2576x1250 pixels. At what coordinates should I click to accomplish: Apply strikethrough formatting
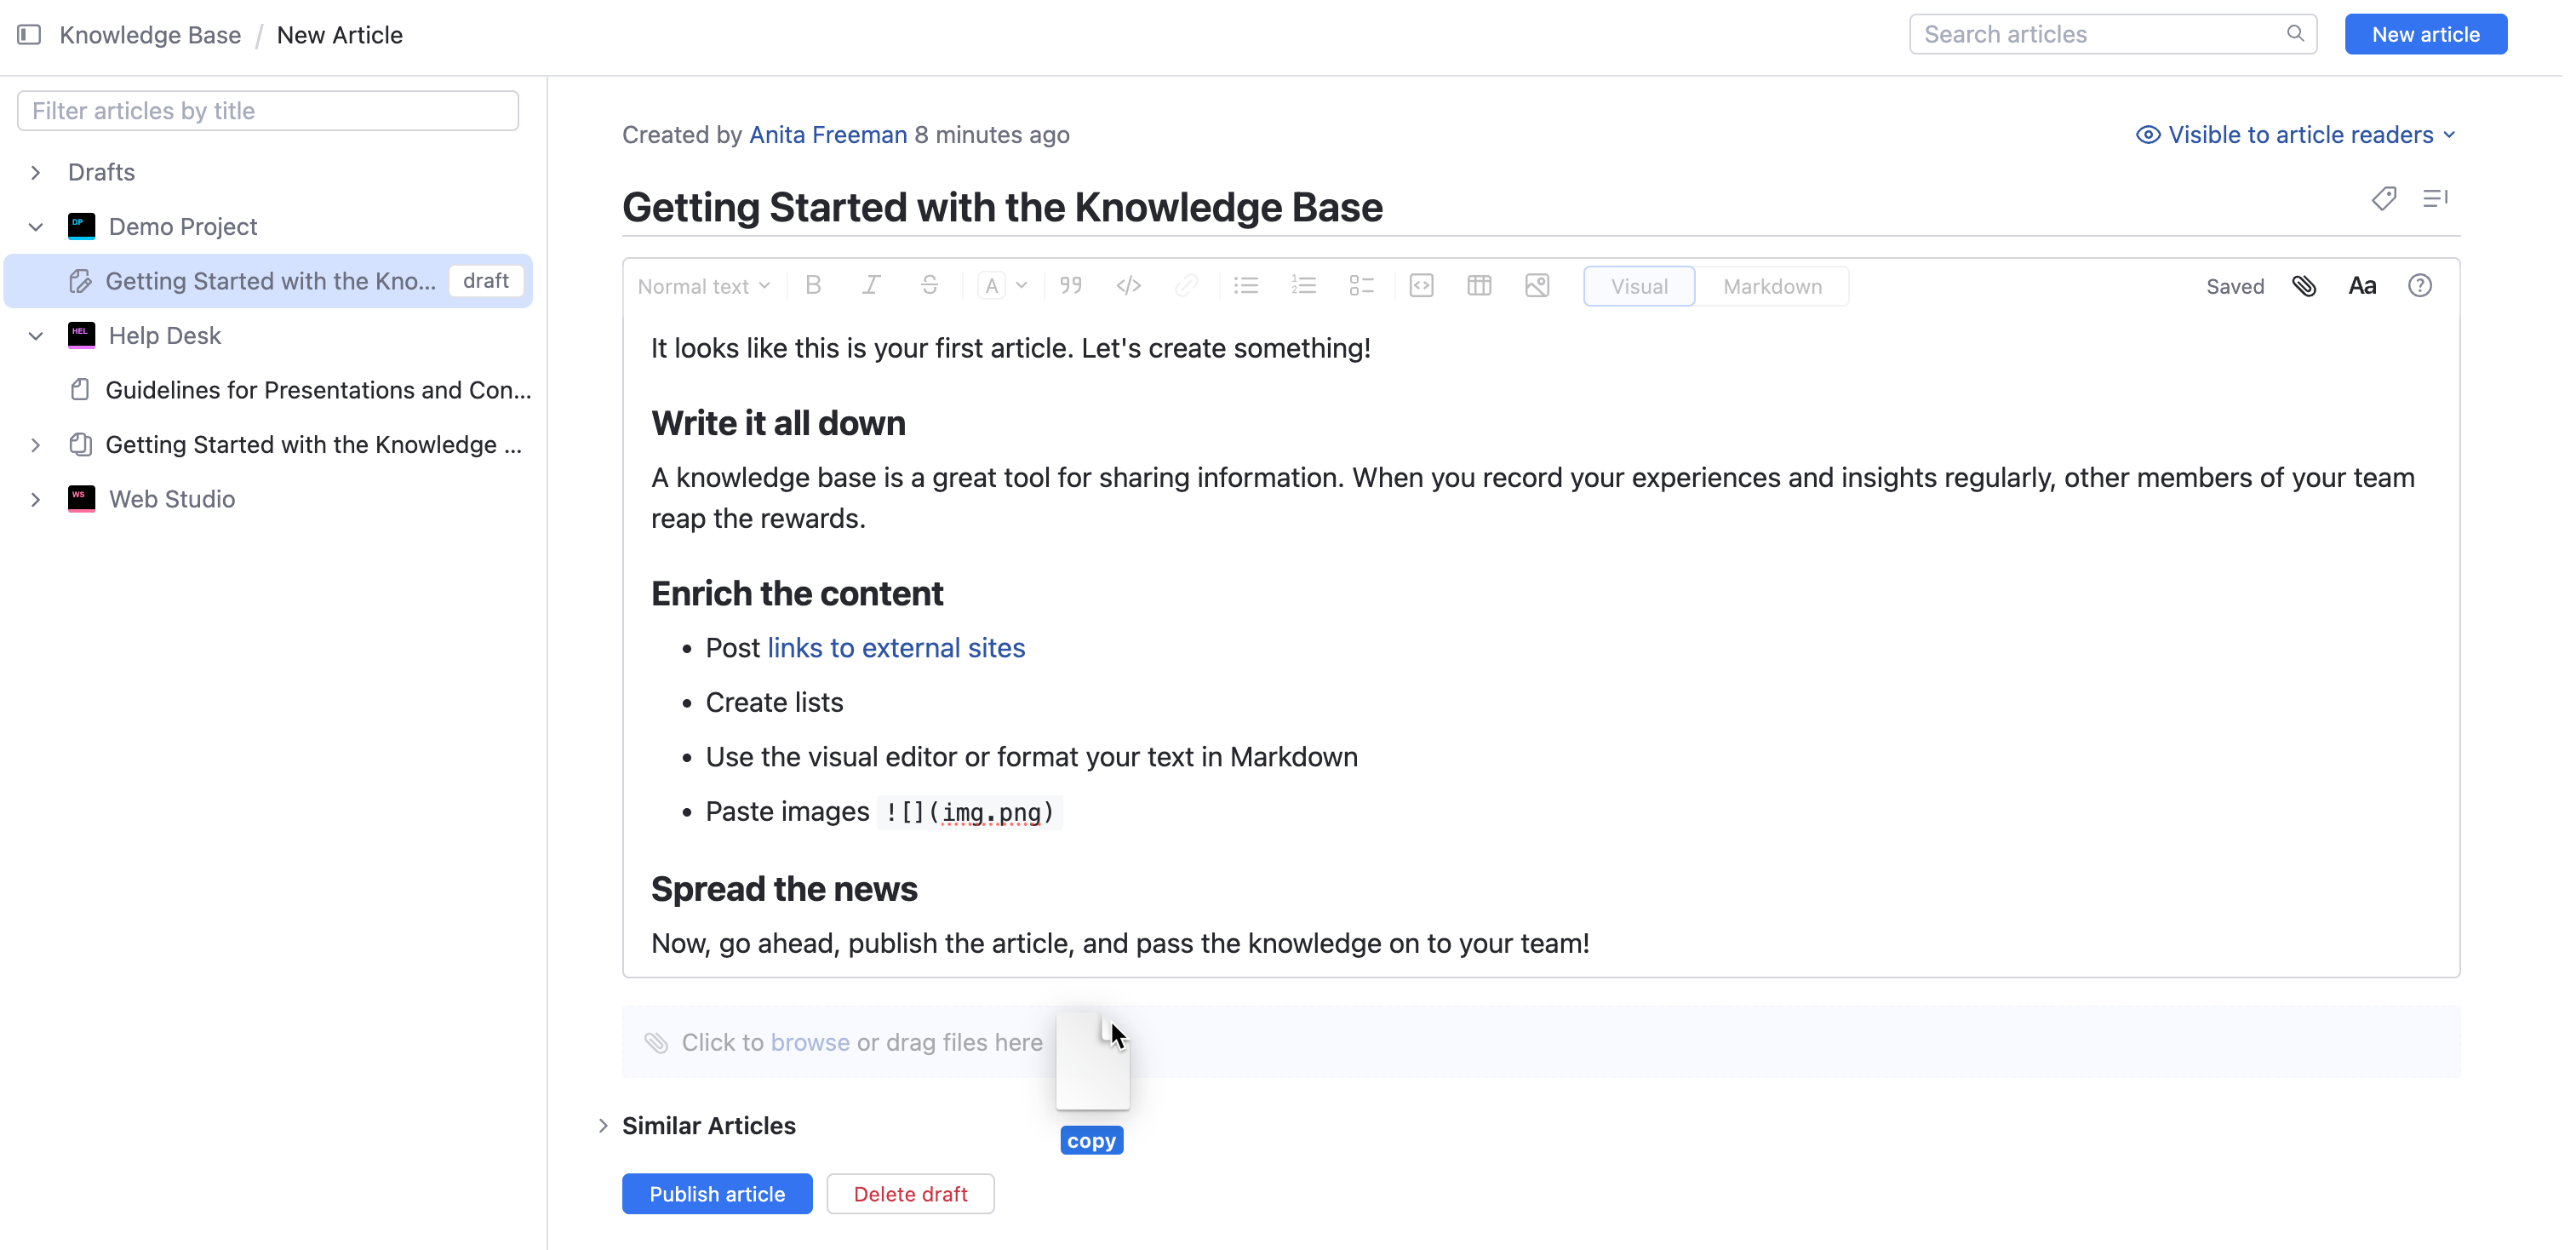coord(929,286)
